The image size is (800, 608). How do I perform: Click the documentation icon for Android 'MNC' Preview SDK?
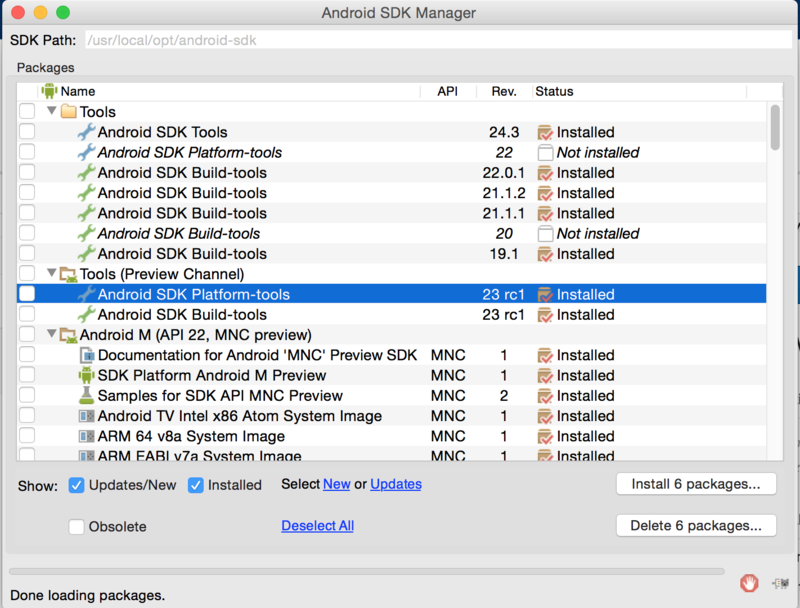point(86,355)
